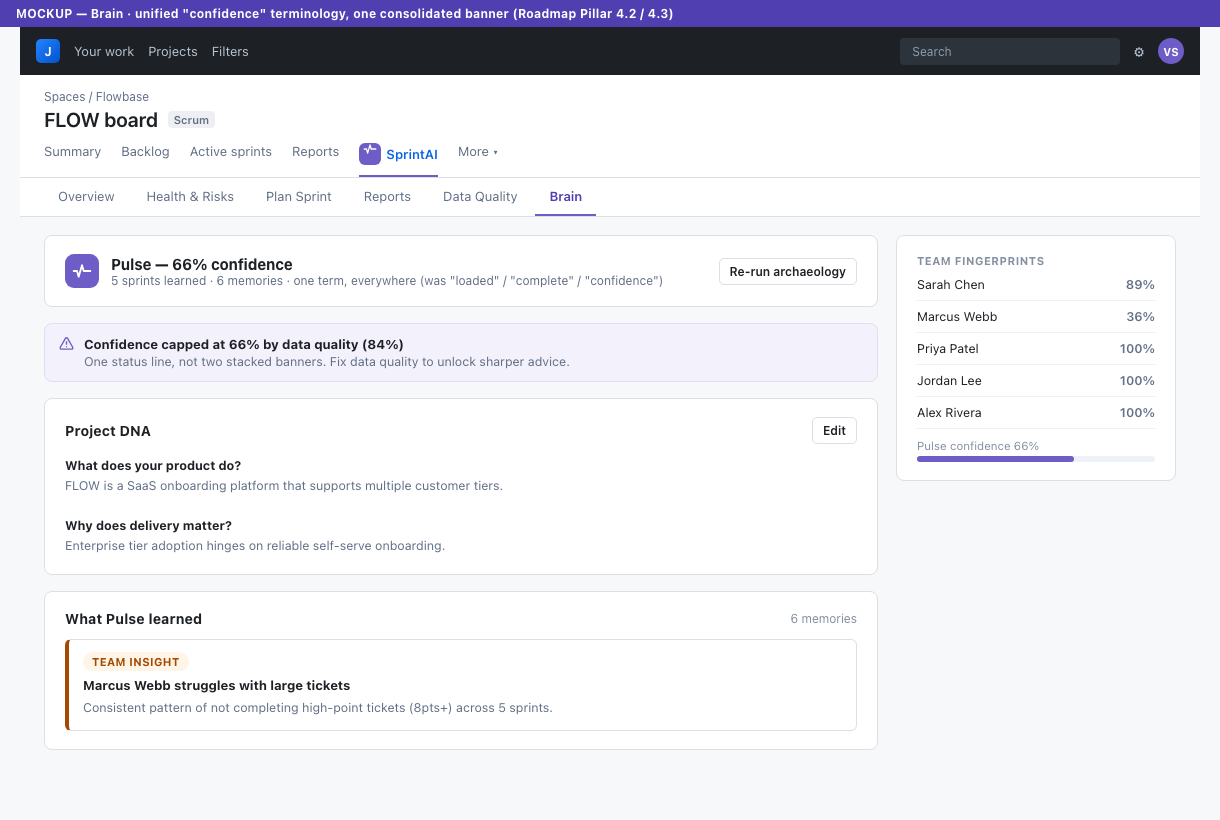This screenshot has width=1220, height=820.
Task: Select the Health & Risks sub-tab
Action: pyautogui.click(x=190, y=197)
